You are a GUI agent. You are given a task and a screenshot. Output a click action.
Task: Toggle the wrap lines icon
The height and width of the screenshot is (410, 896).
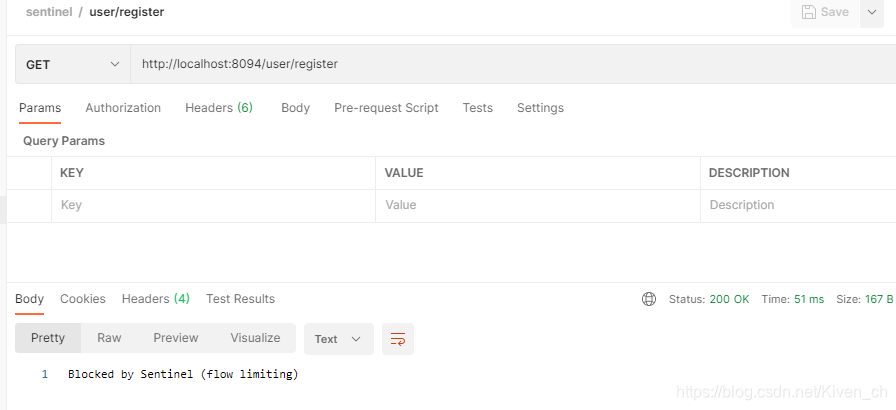tap(398, 339)
